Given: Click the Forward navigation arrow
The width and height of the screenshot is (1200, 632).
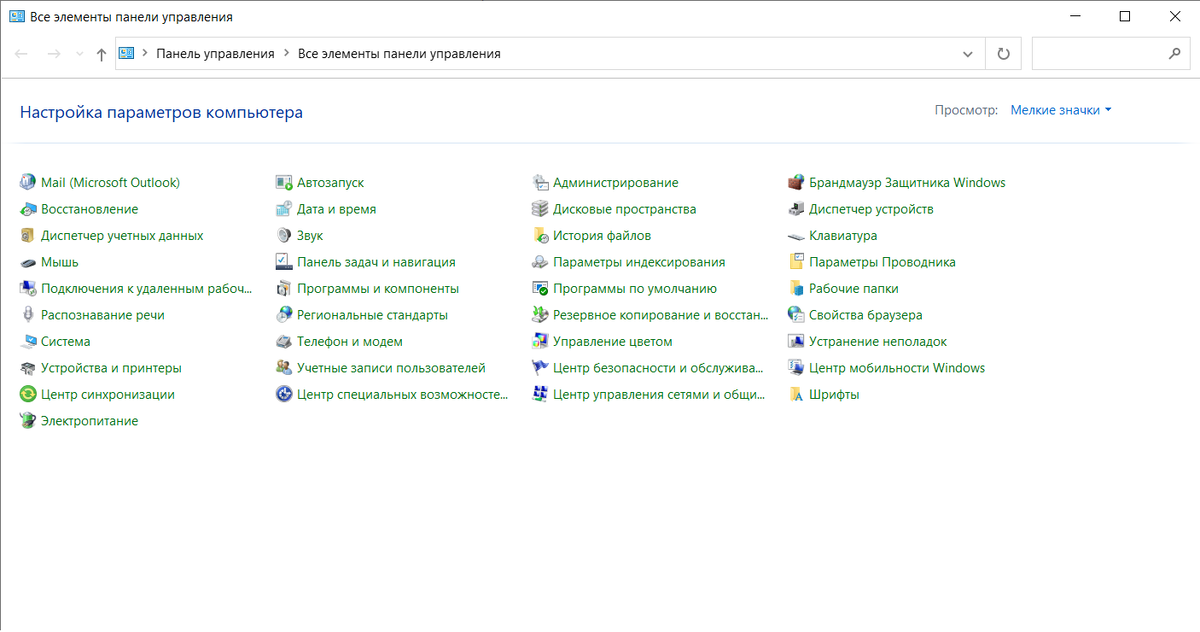Looking at the screenshot, I should coord(54,54).
